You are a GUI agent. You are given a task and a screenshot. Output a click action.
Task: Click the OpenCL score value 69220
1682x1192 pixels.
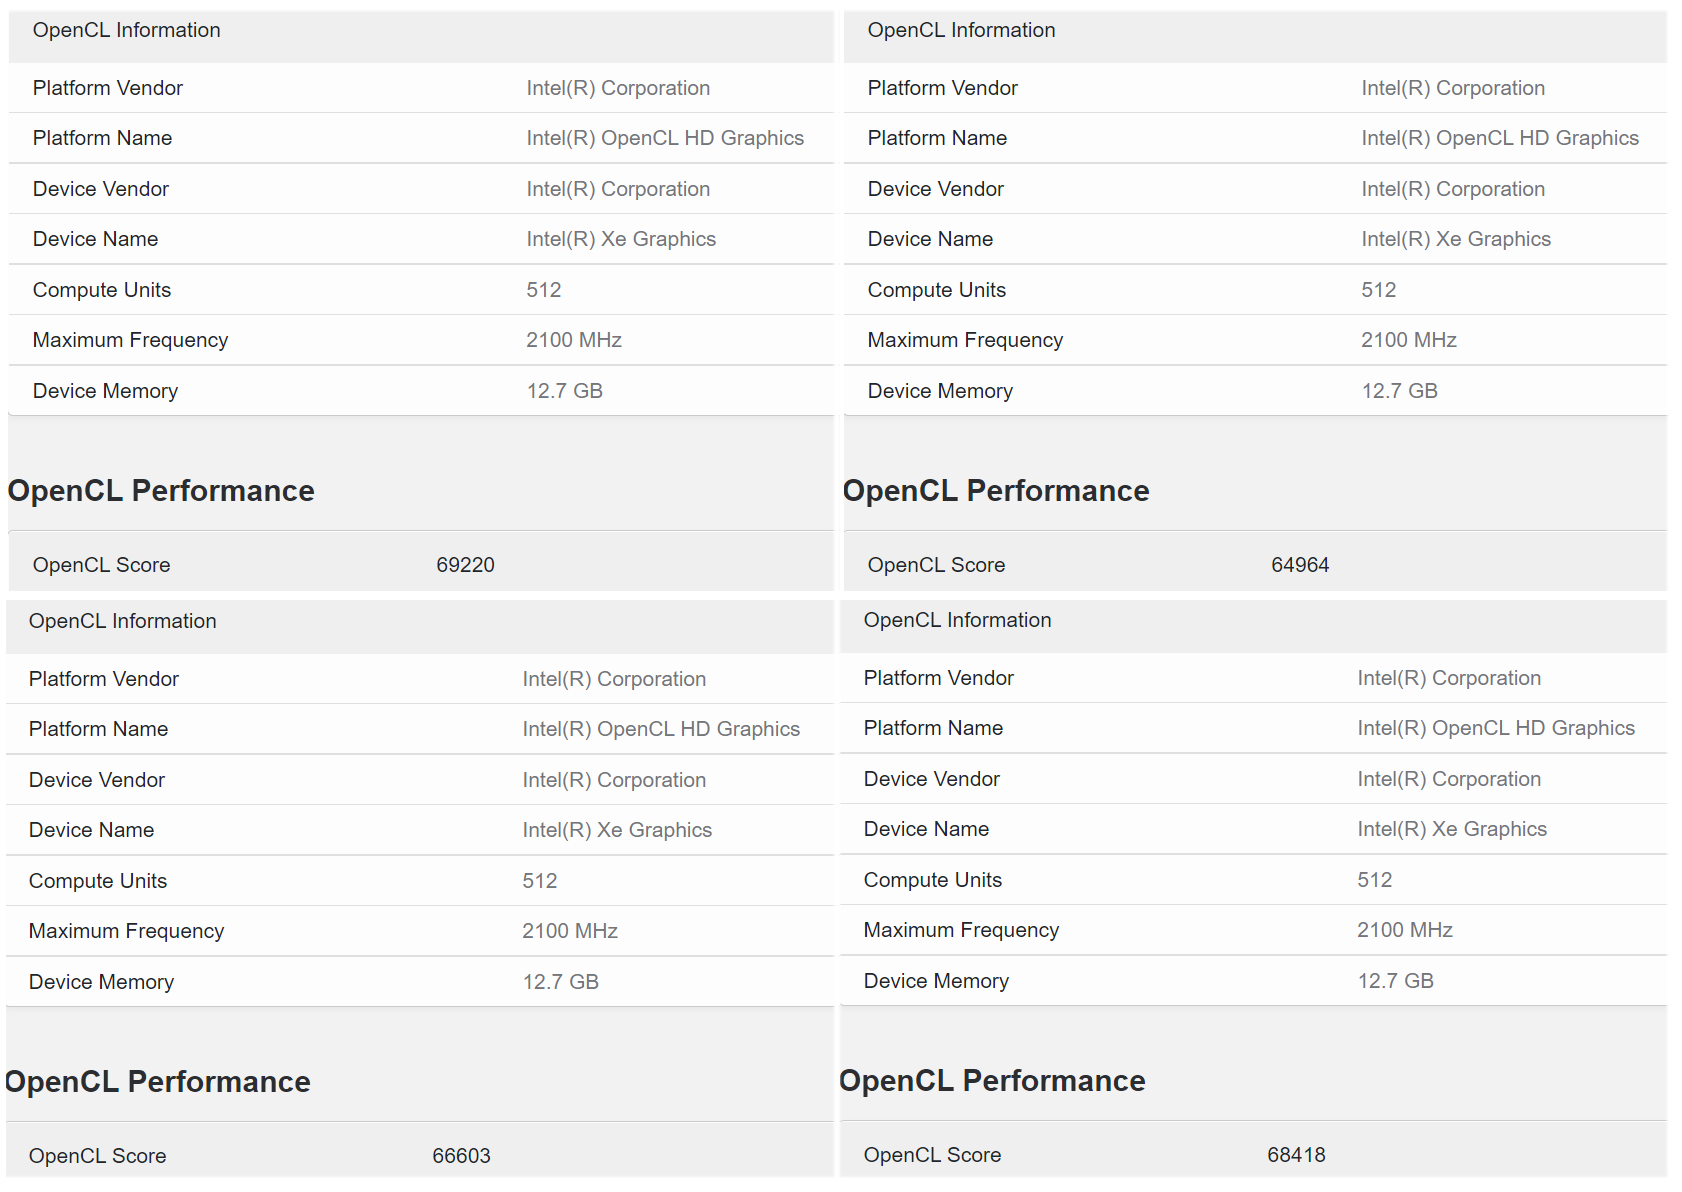point(465,565)
